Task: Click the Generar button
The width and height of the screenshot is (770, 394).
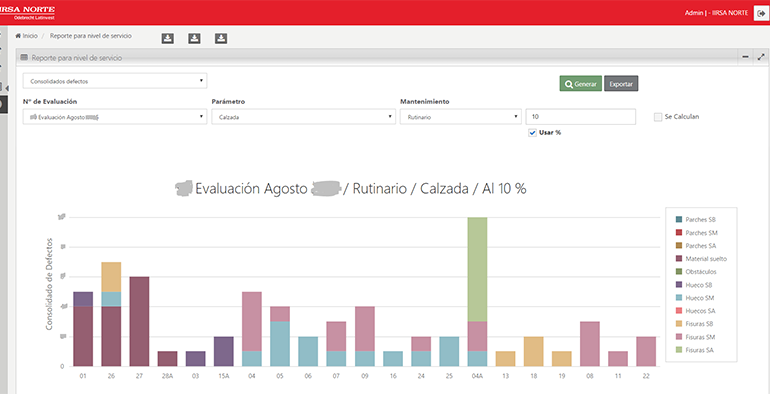Action: (580, 84)
